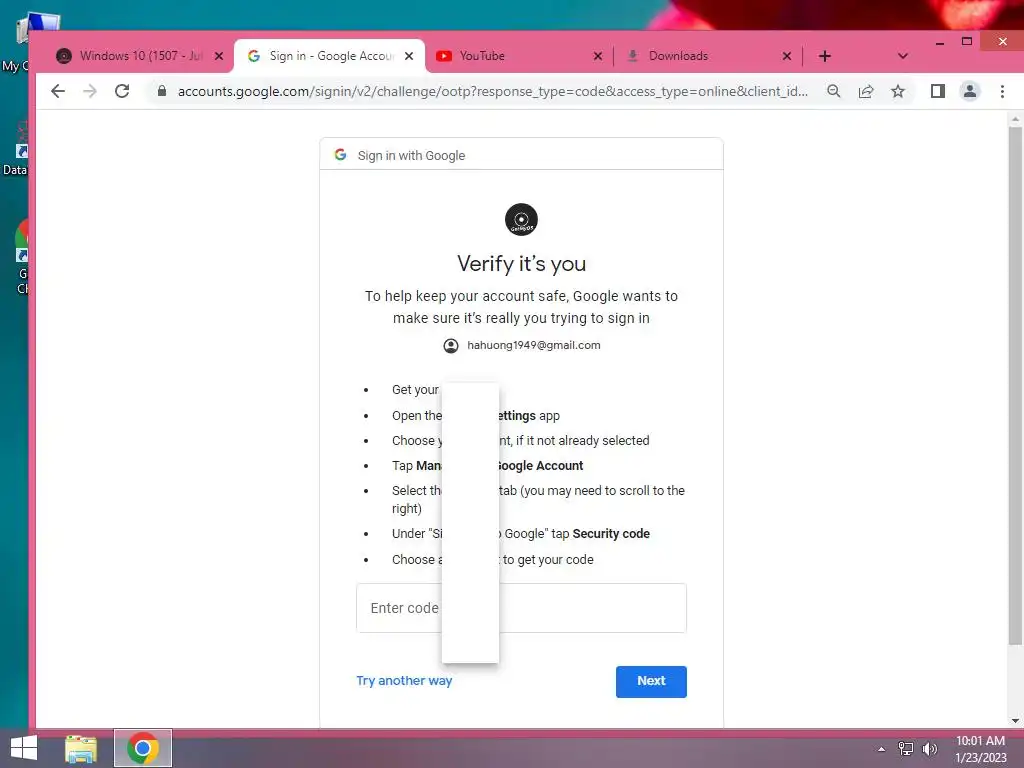
Task: Share this page via share icon
Action: (866, 91)
